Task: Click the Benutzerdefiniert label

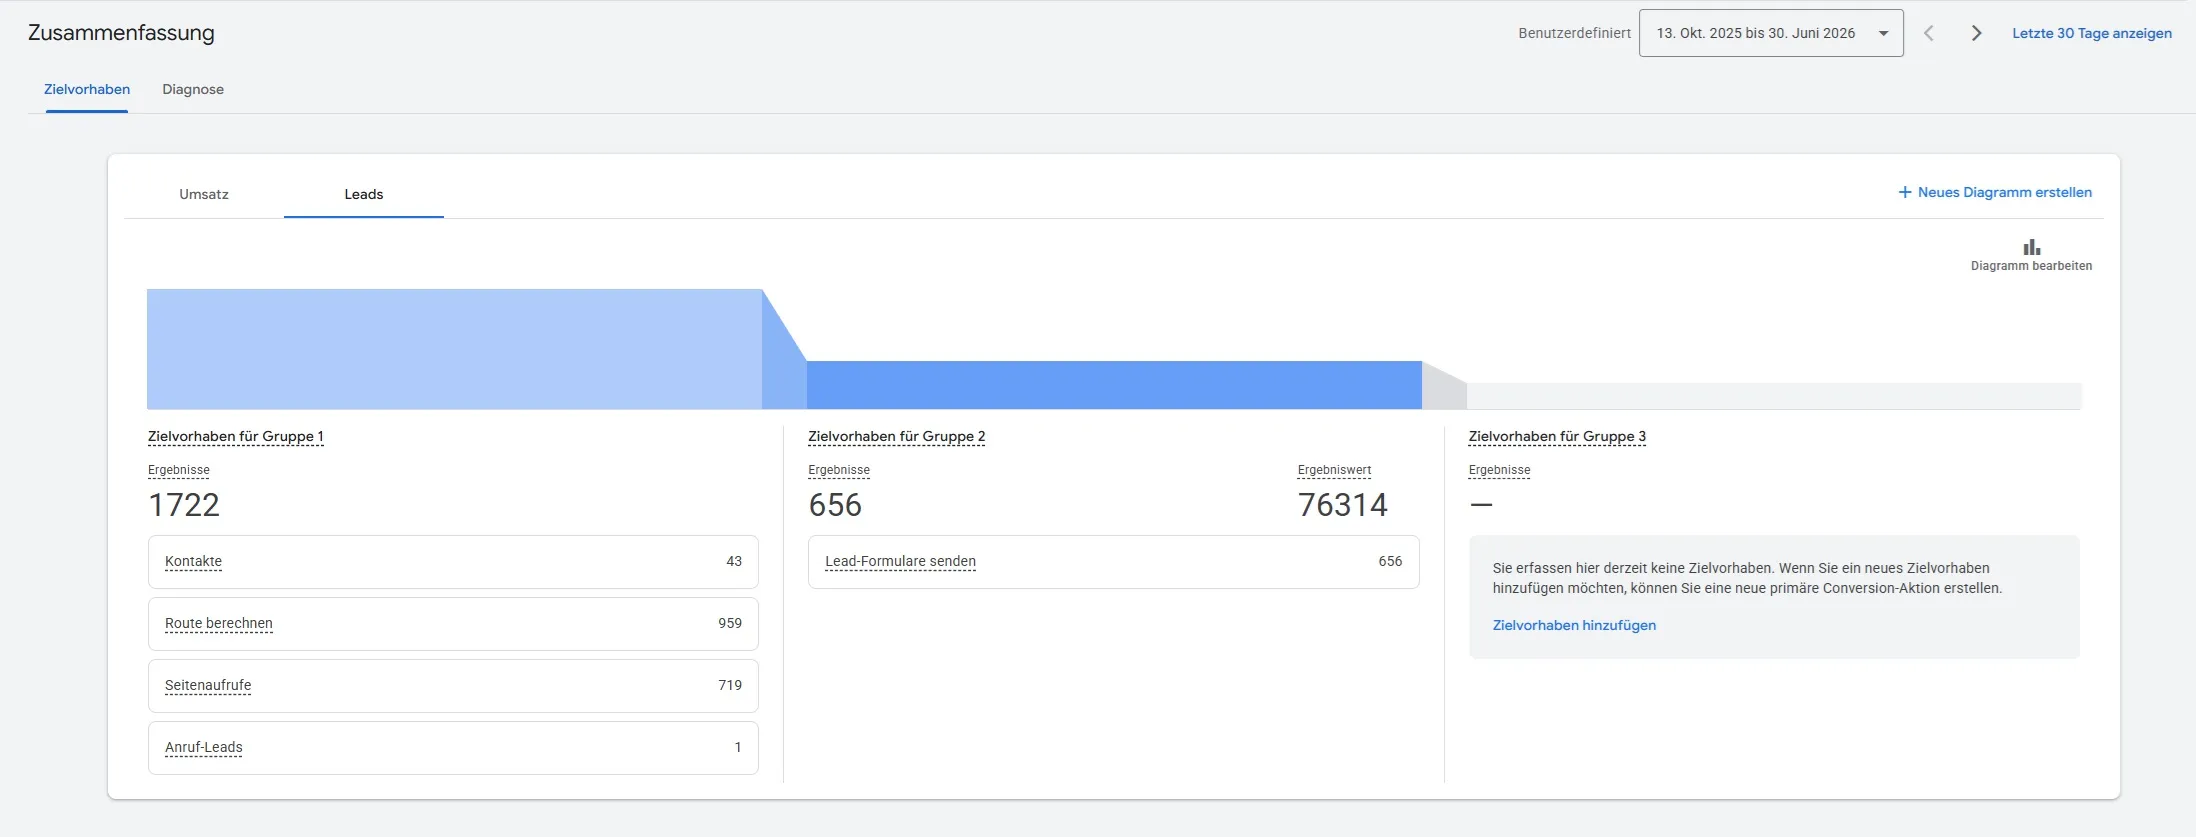Action: (x=1574, y=33)
